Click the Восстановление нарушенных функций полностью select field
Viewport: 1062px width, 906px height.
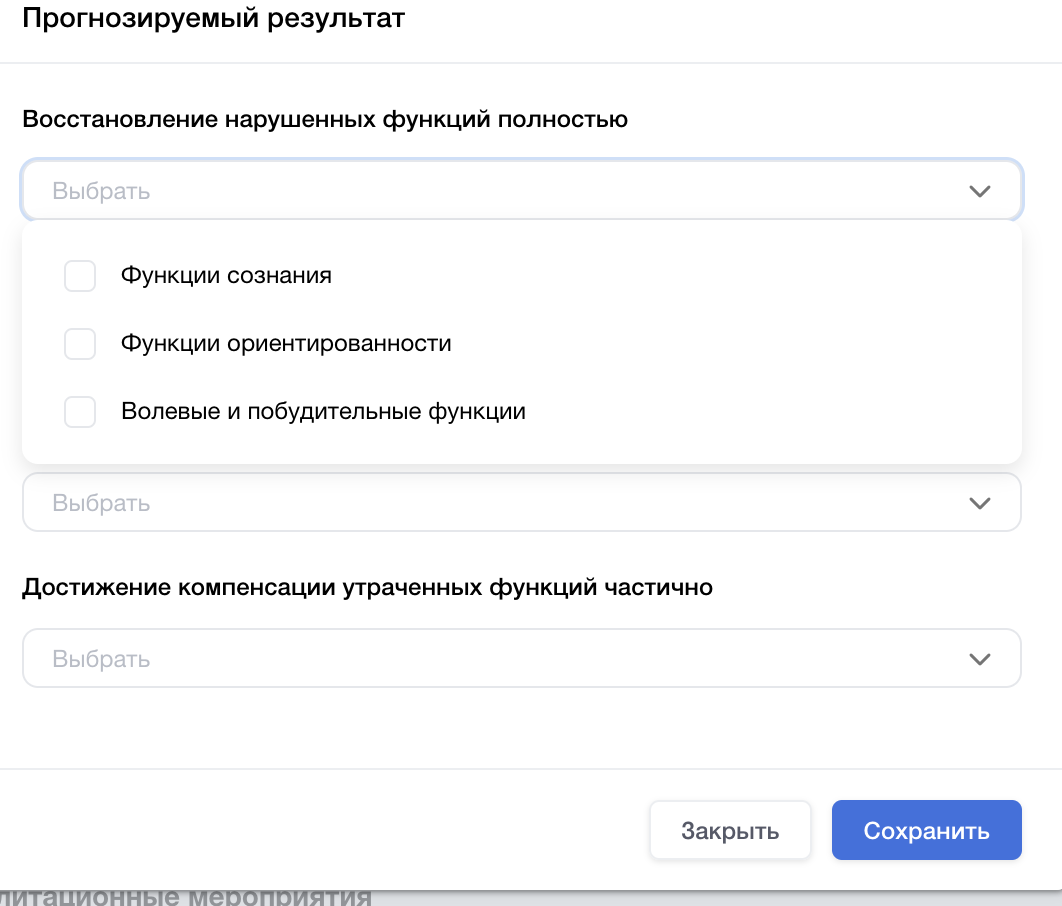pos(500,191)
